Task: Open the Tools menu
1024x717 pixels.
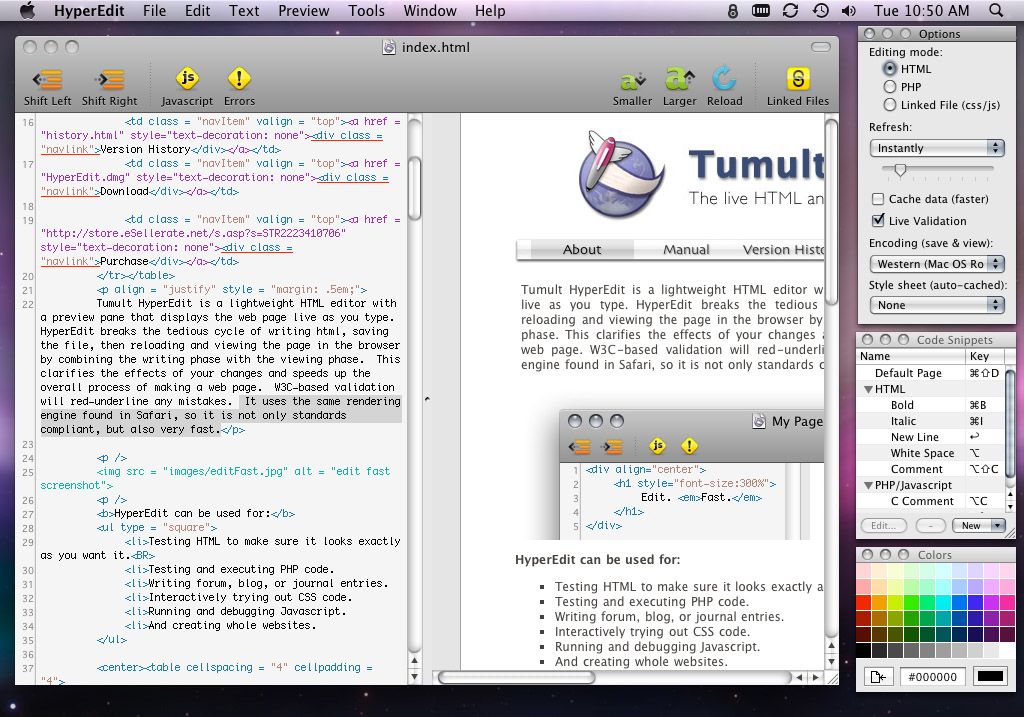Action: point(366,11)
